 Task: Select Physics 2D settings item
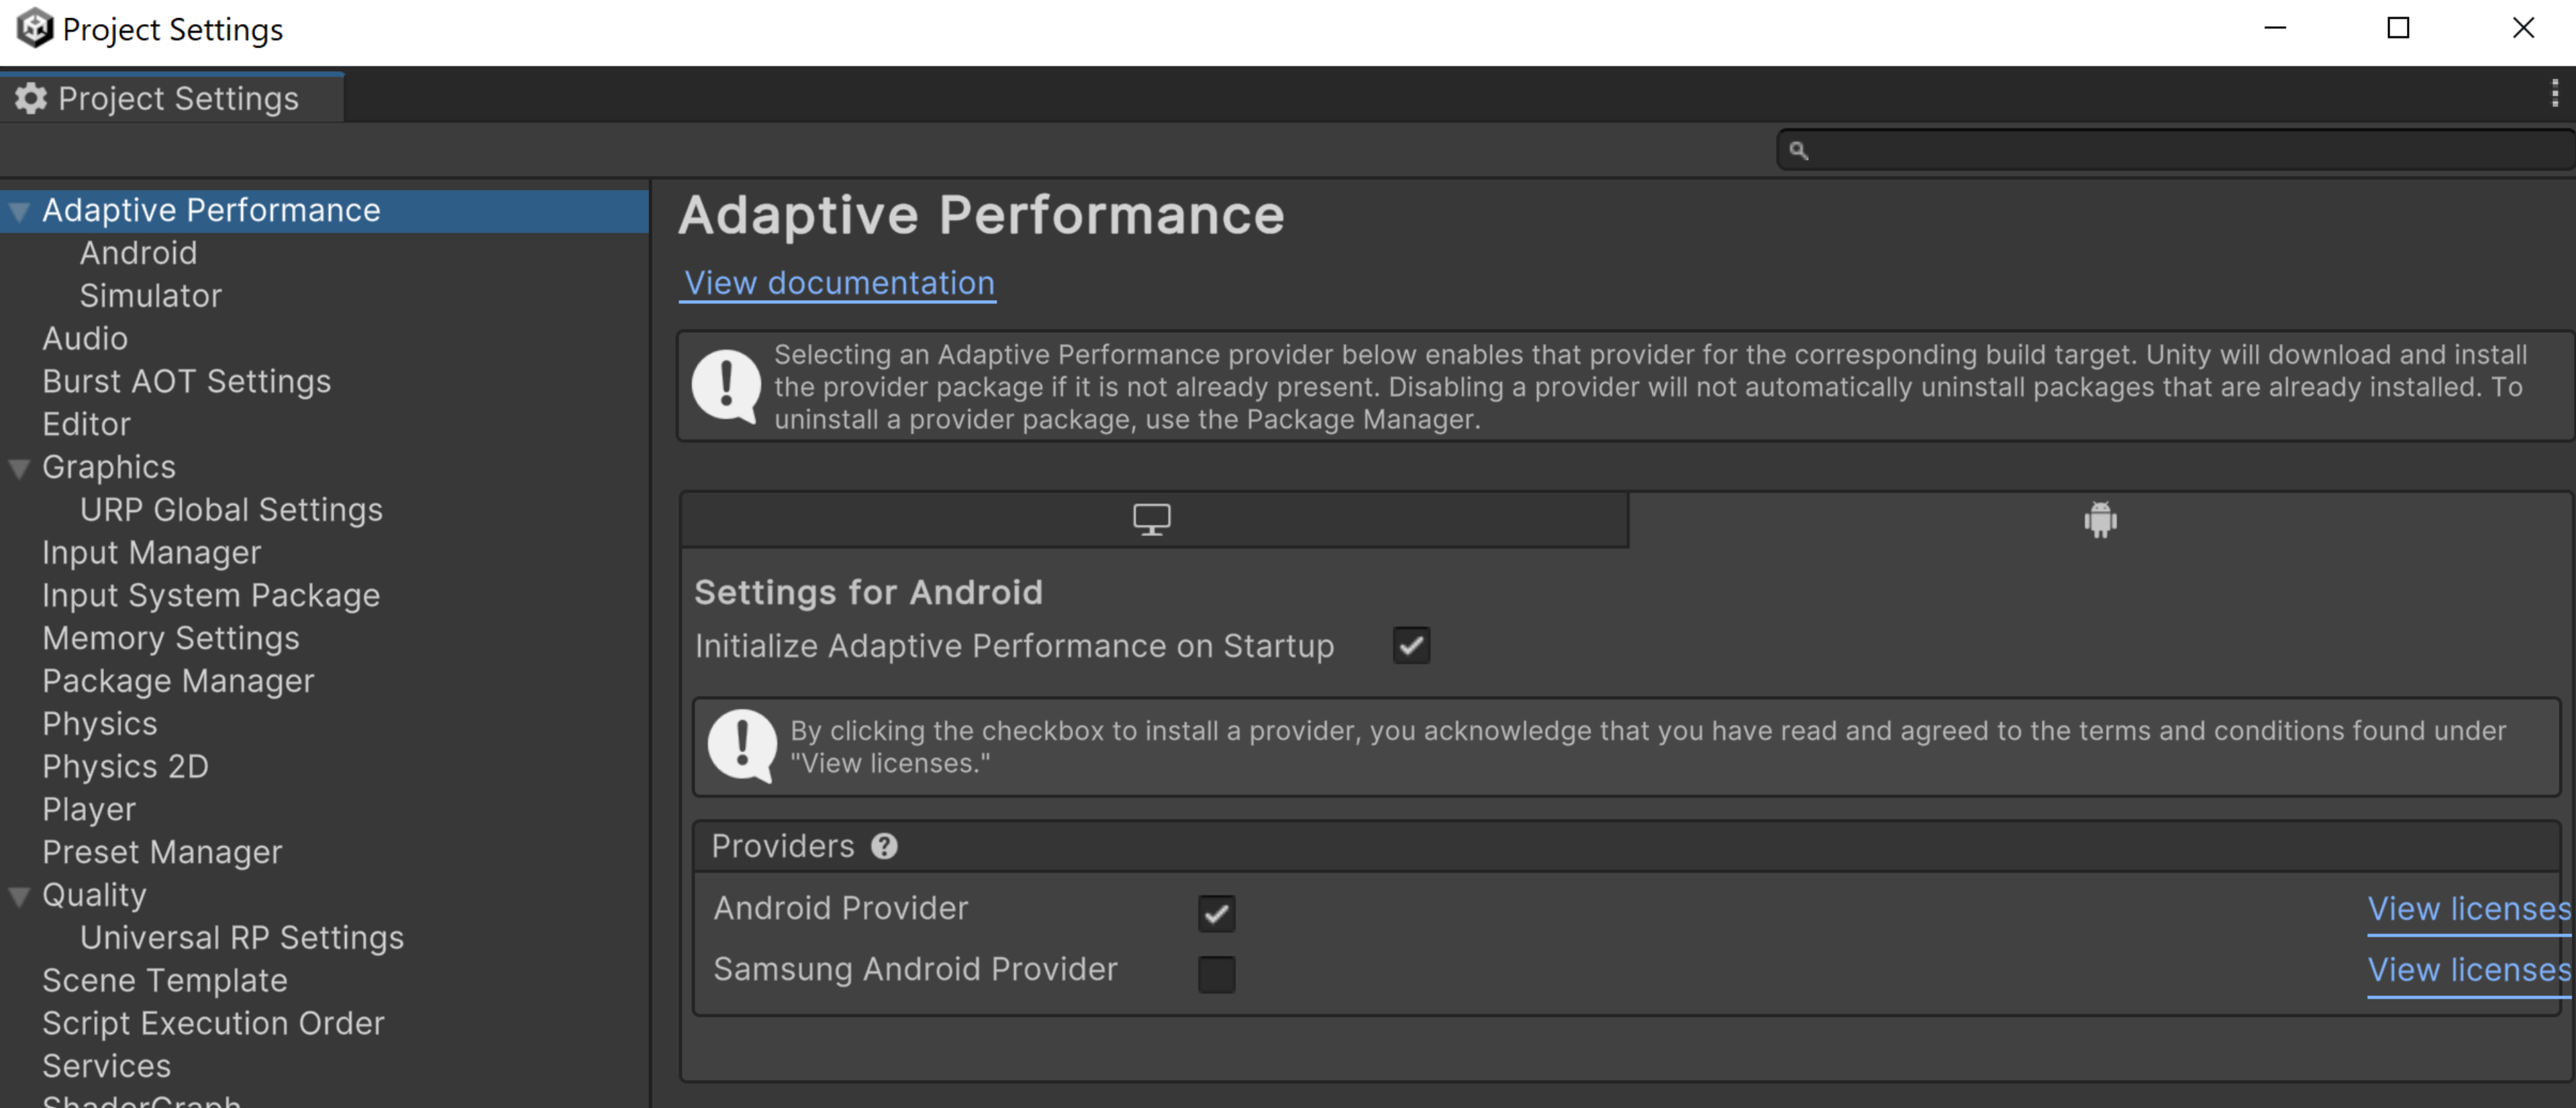(x=125, y=765)
